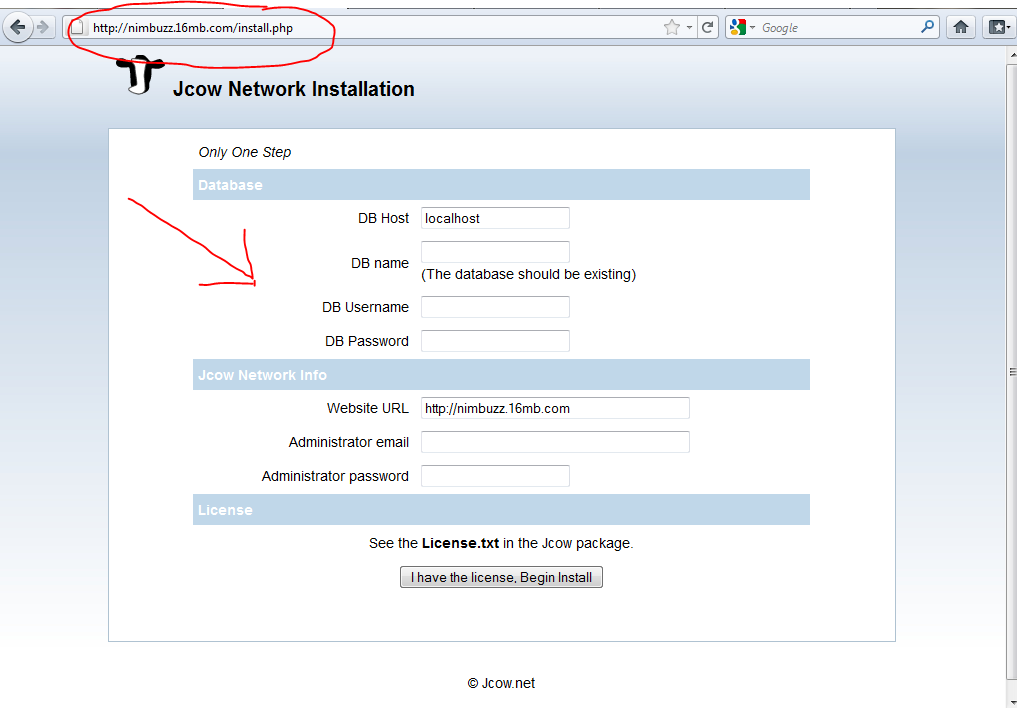The height and width of the screenshot is (708, 1017).
Task: Focus the Website URL input field
Action: tap(555, 408)
